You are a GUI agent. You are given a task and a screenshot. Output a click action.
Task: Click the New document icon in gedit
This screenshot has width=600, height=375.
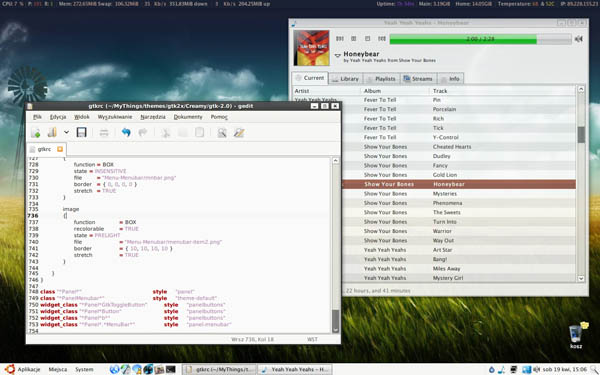point(36,133)
